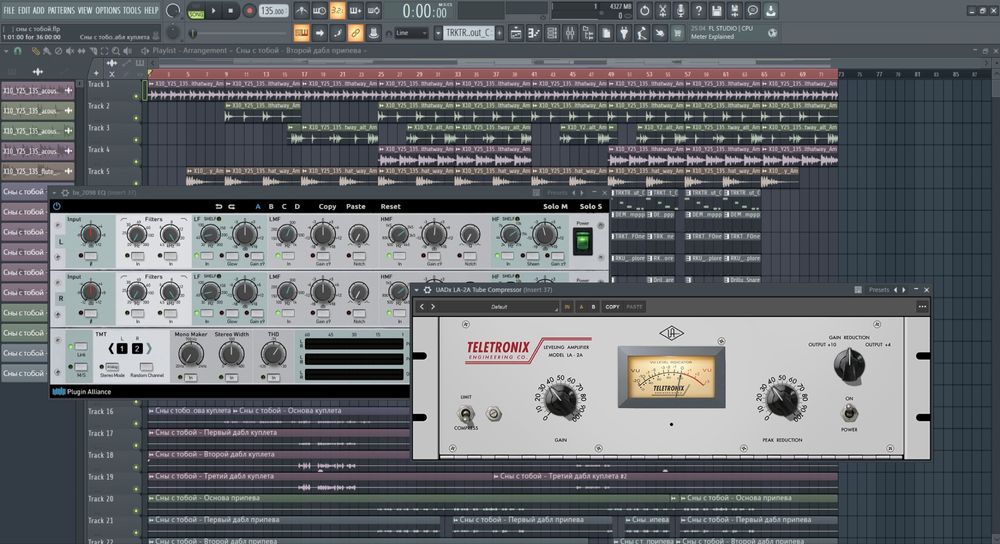Open the TOOLS menu
This screenshot has height=544, width=1000.
(132, 10)
